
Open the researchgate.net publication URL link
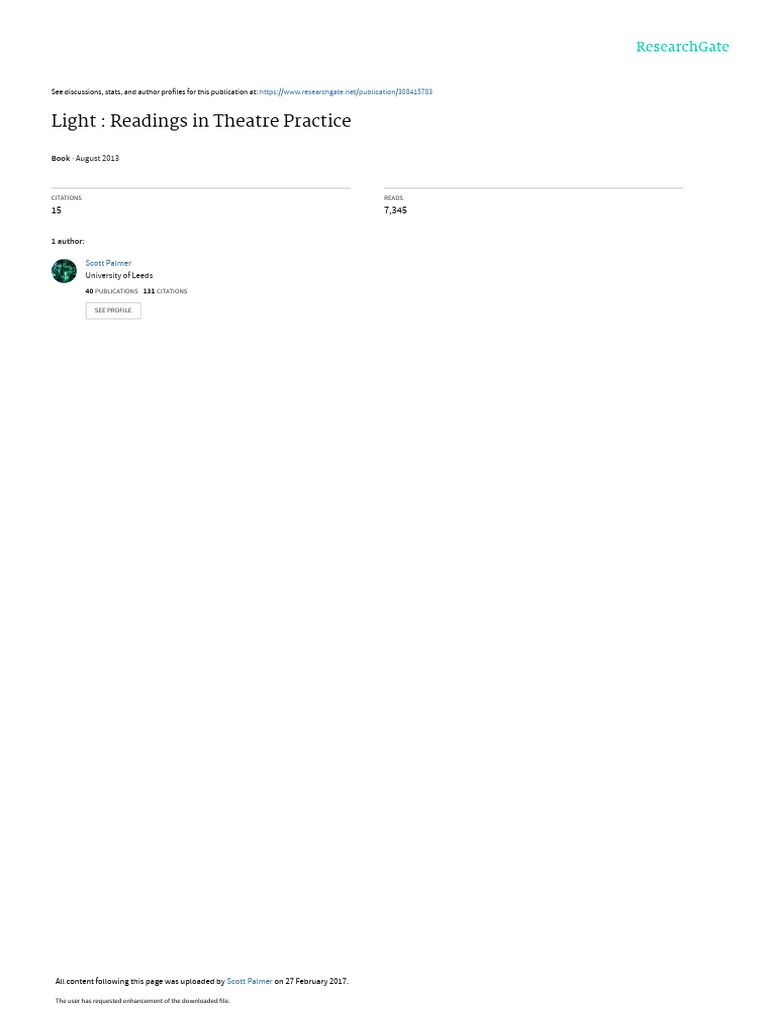345,92
